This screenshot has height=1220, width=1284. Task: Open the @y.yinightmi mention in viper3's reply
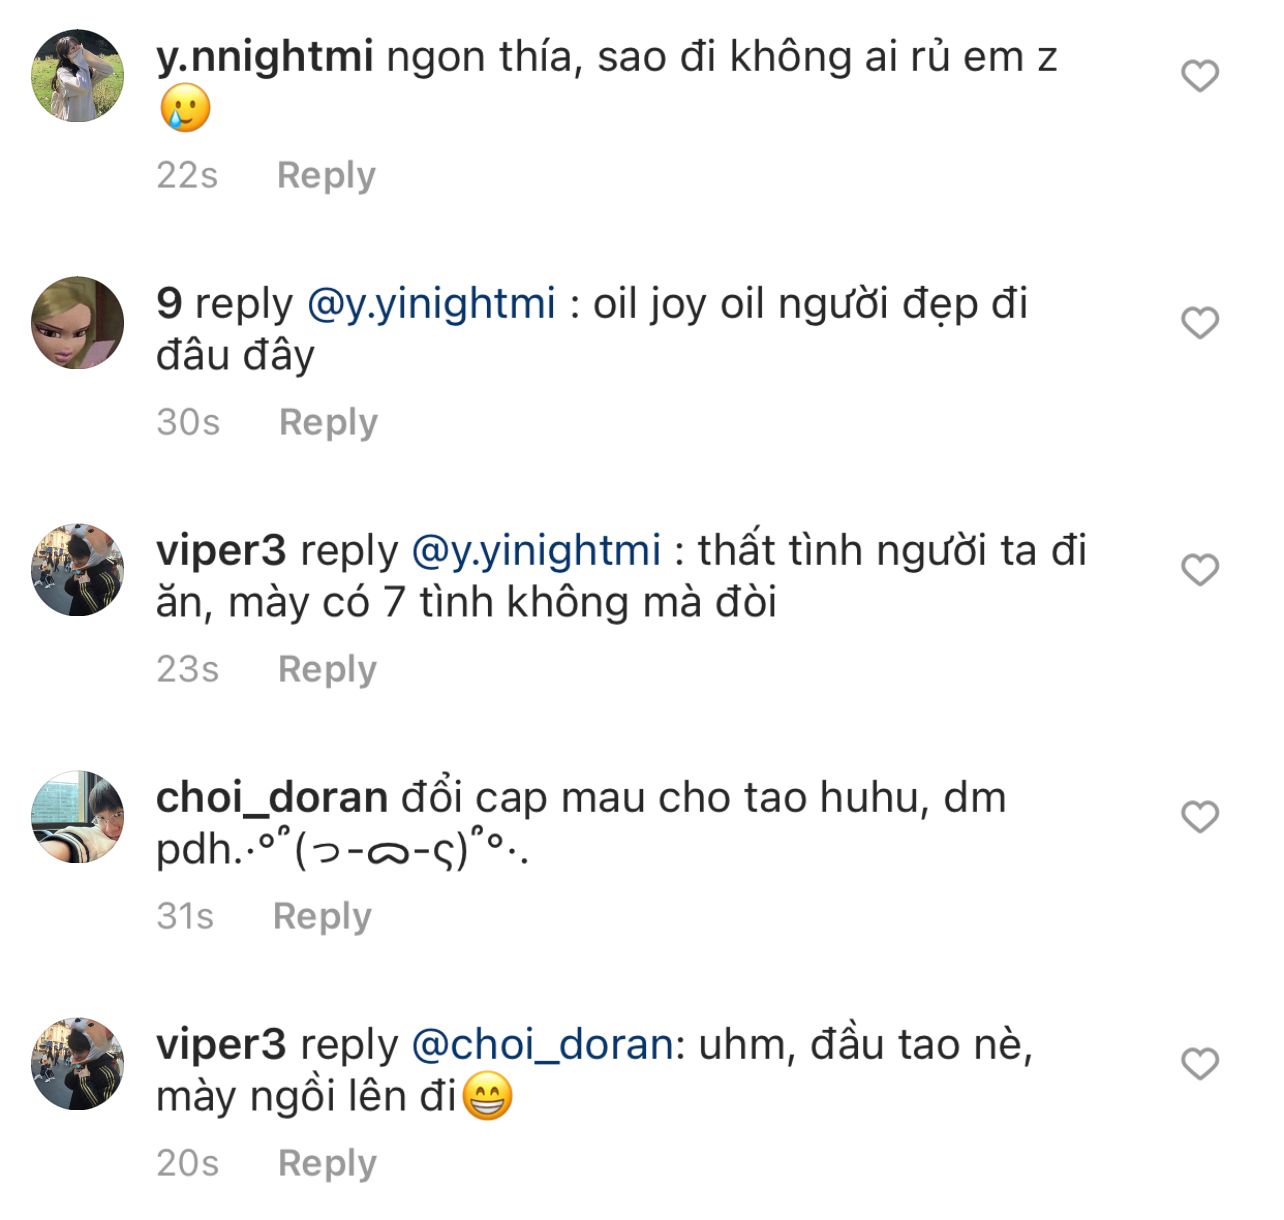click(x=536, y=551)
